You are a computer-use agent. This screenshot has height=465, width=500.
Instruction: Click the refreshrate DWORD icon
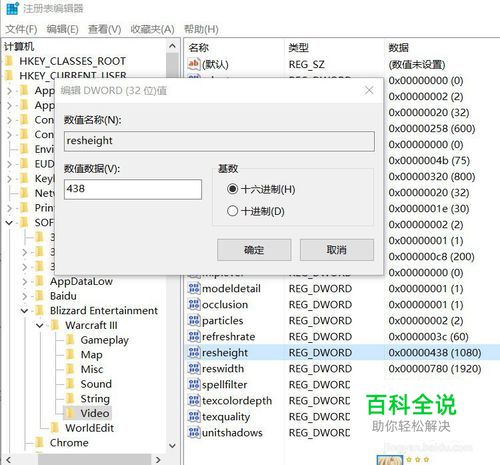[194, 336]
